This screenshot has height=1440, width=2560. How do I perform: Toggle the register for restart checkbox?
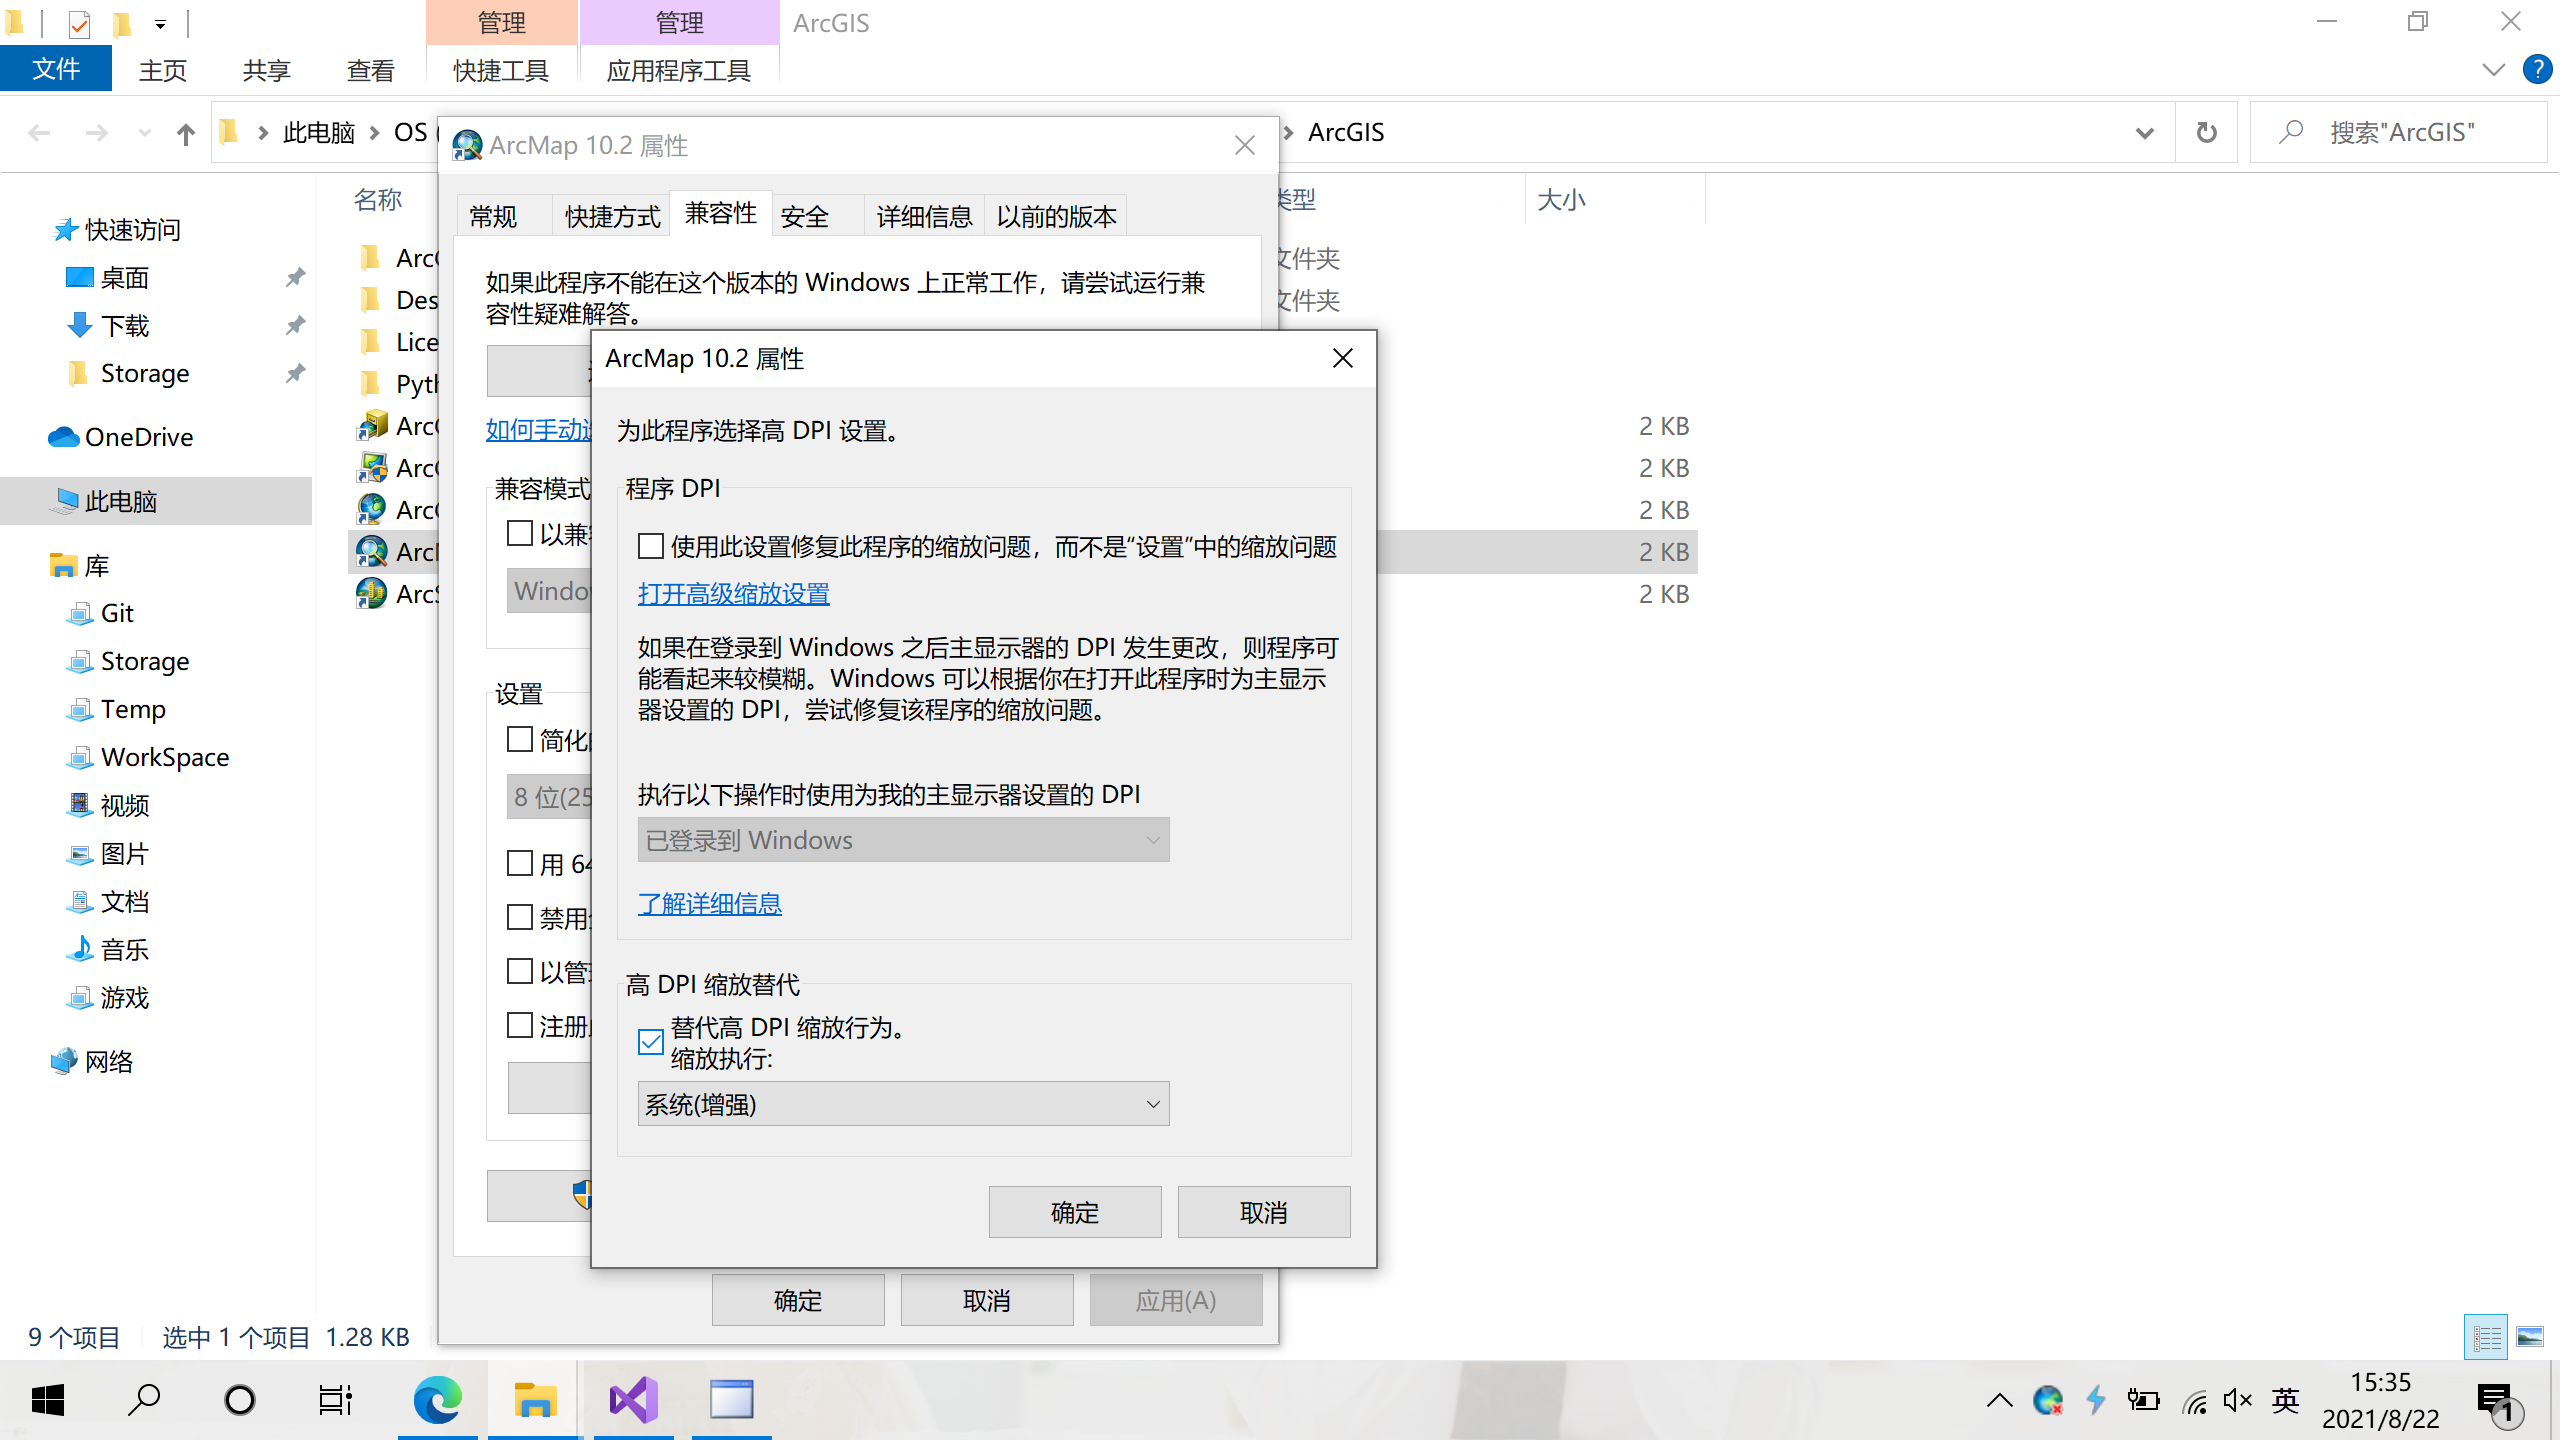click(x=520, y=1025)
